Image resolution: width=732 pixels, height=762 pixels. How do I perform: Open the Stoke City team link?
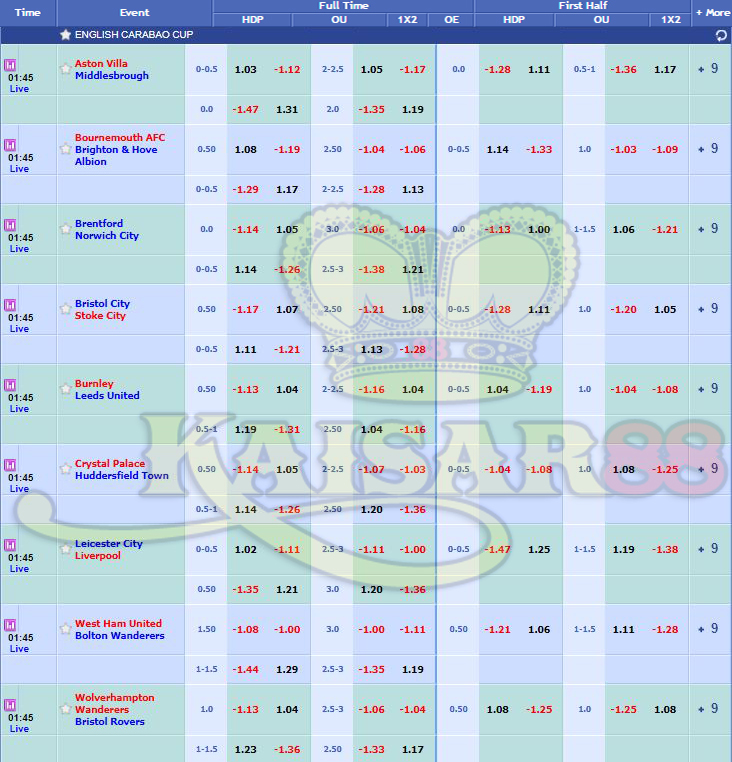tap(100, 316)
